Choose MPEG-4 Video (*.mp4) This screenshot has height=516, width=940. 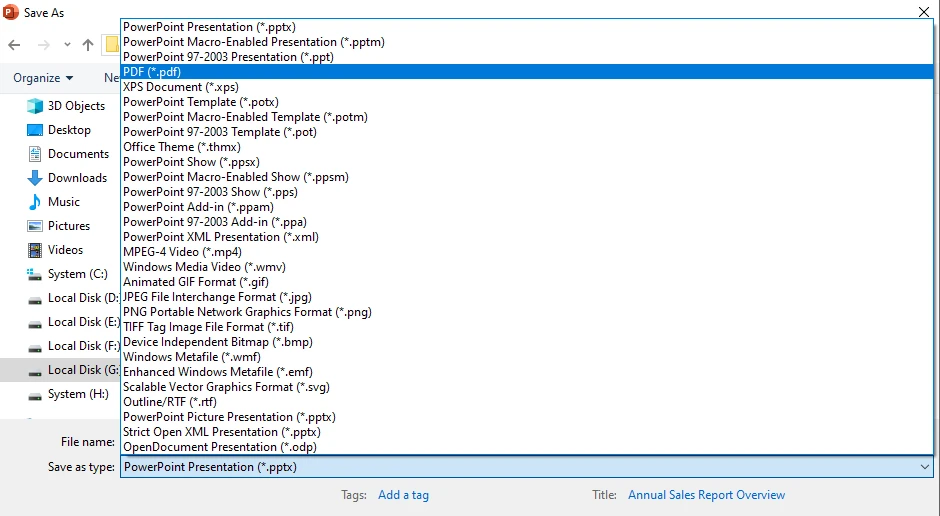click(527, 252)
